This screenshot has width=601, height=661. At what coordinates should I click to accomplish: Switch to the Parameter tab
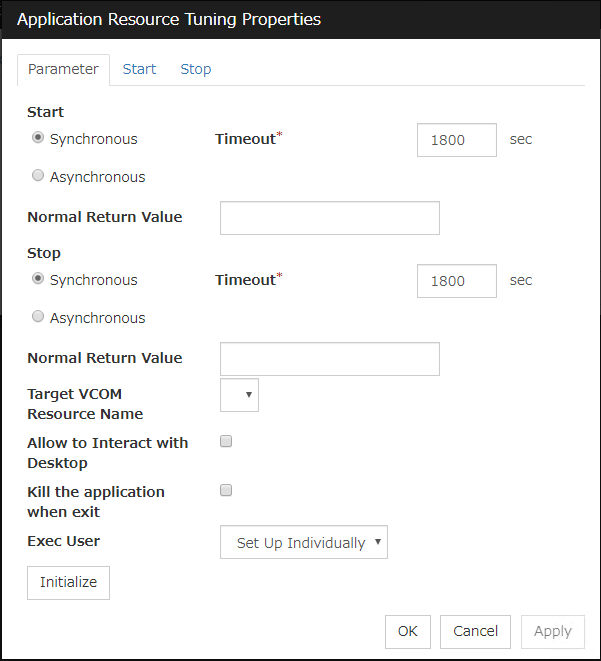63,69
